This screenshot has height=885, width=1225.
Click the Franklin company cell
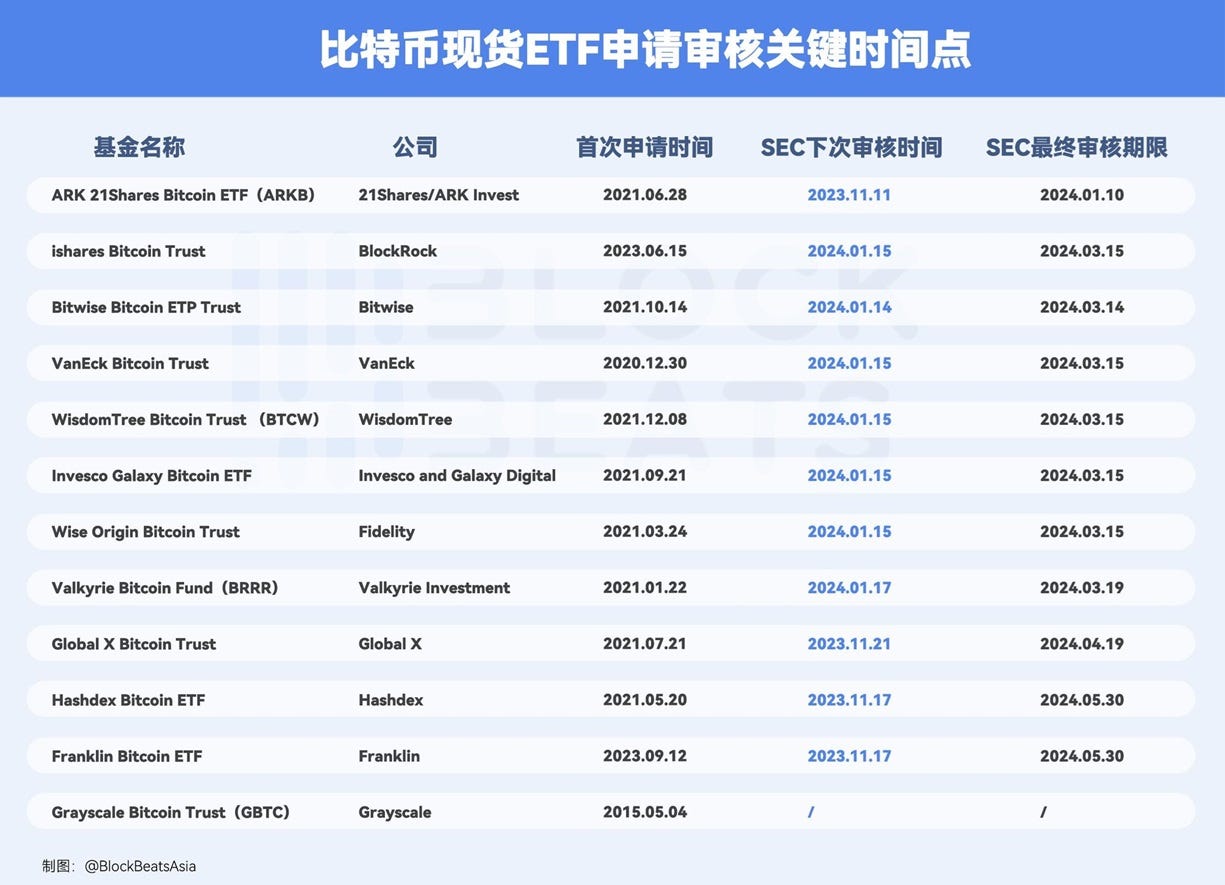389,755
